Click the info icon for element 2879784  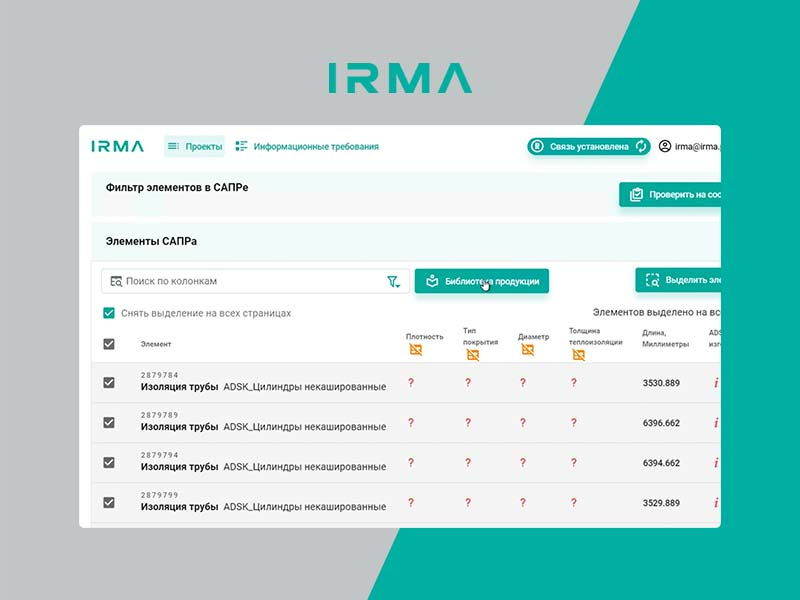click(x=716, y=383)
